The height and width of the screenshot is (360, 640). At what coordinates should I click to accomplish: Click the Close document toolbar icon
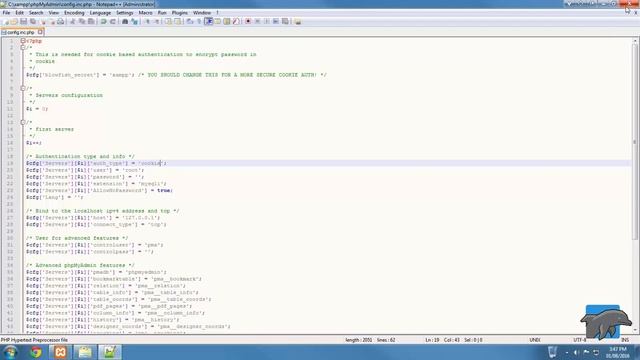pos(42,21)
